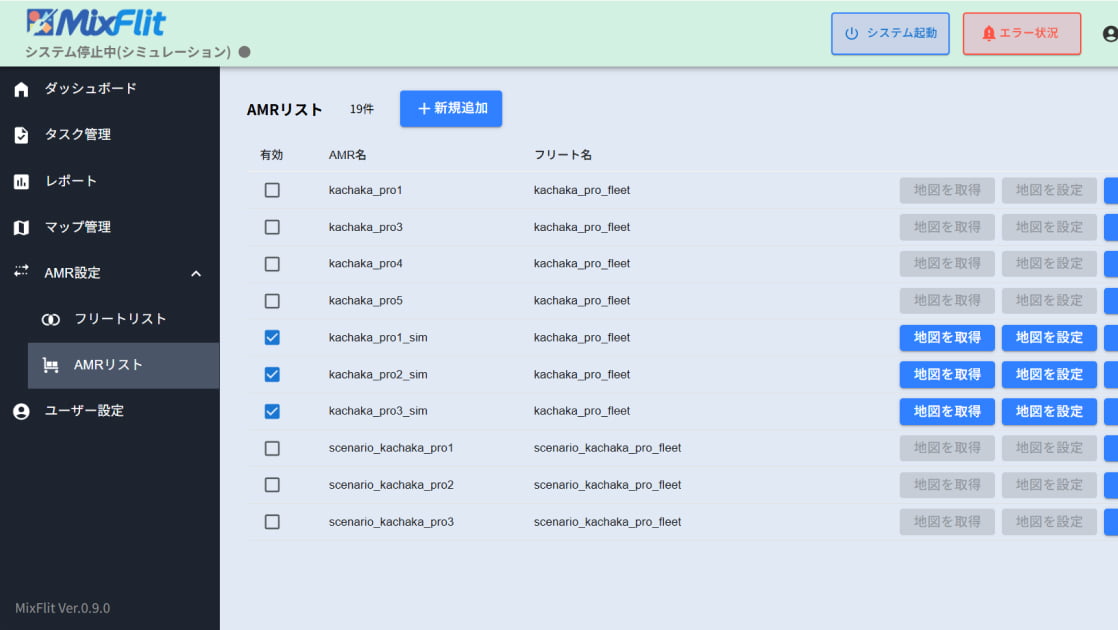Image resolution: width=1118 pixels, height=630 pixels.
Task: Click the report chart icon
Action: click(21, 182)
